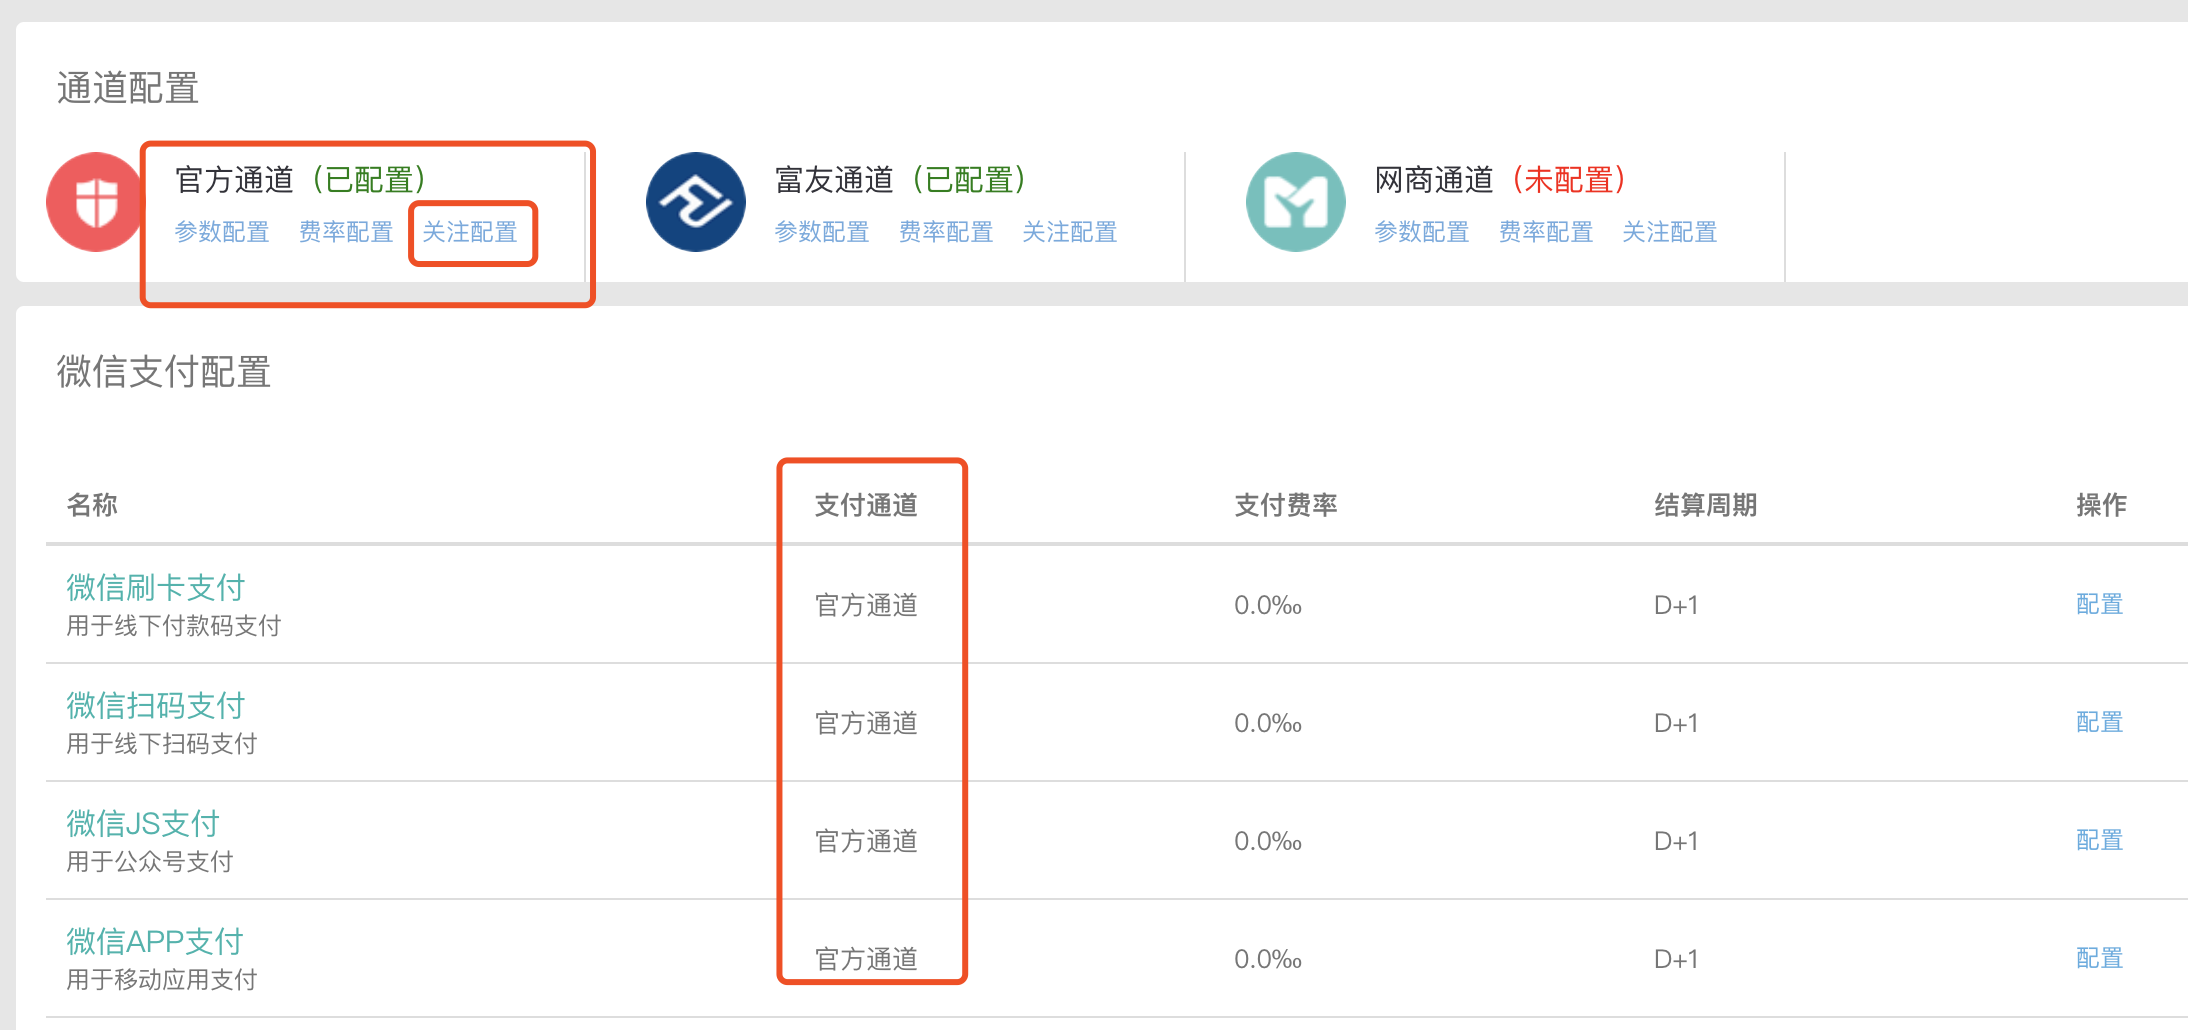The image size is (2188, 1030).
Task: Open 费率配置 under 官方通道
Action: [x=346, y=232]
